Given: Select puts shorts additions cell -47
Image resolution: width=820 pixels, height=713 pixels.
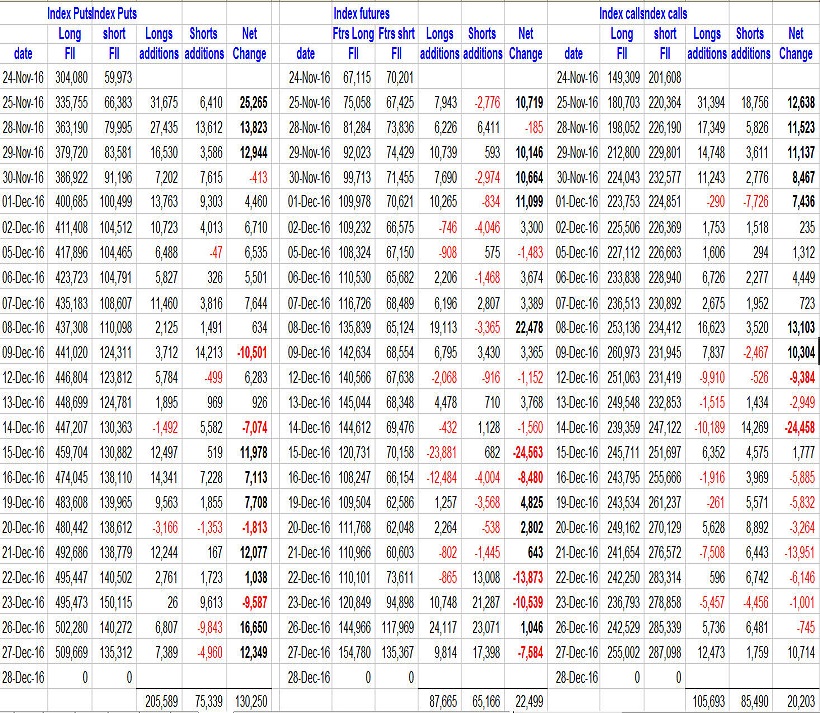Looking at the screenshot, I should tap(215, 253).
